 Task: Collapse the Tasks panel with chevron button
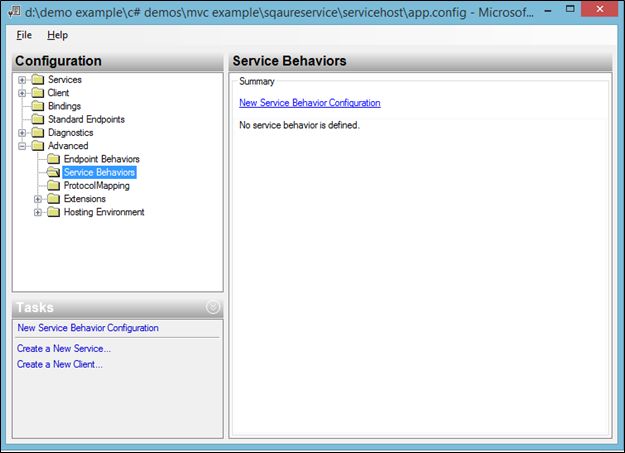[213, 307]
